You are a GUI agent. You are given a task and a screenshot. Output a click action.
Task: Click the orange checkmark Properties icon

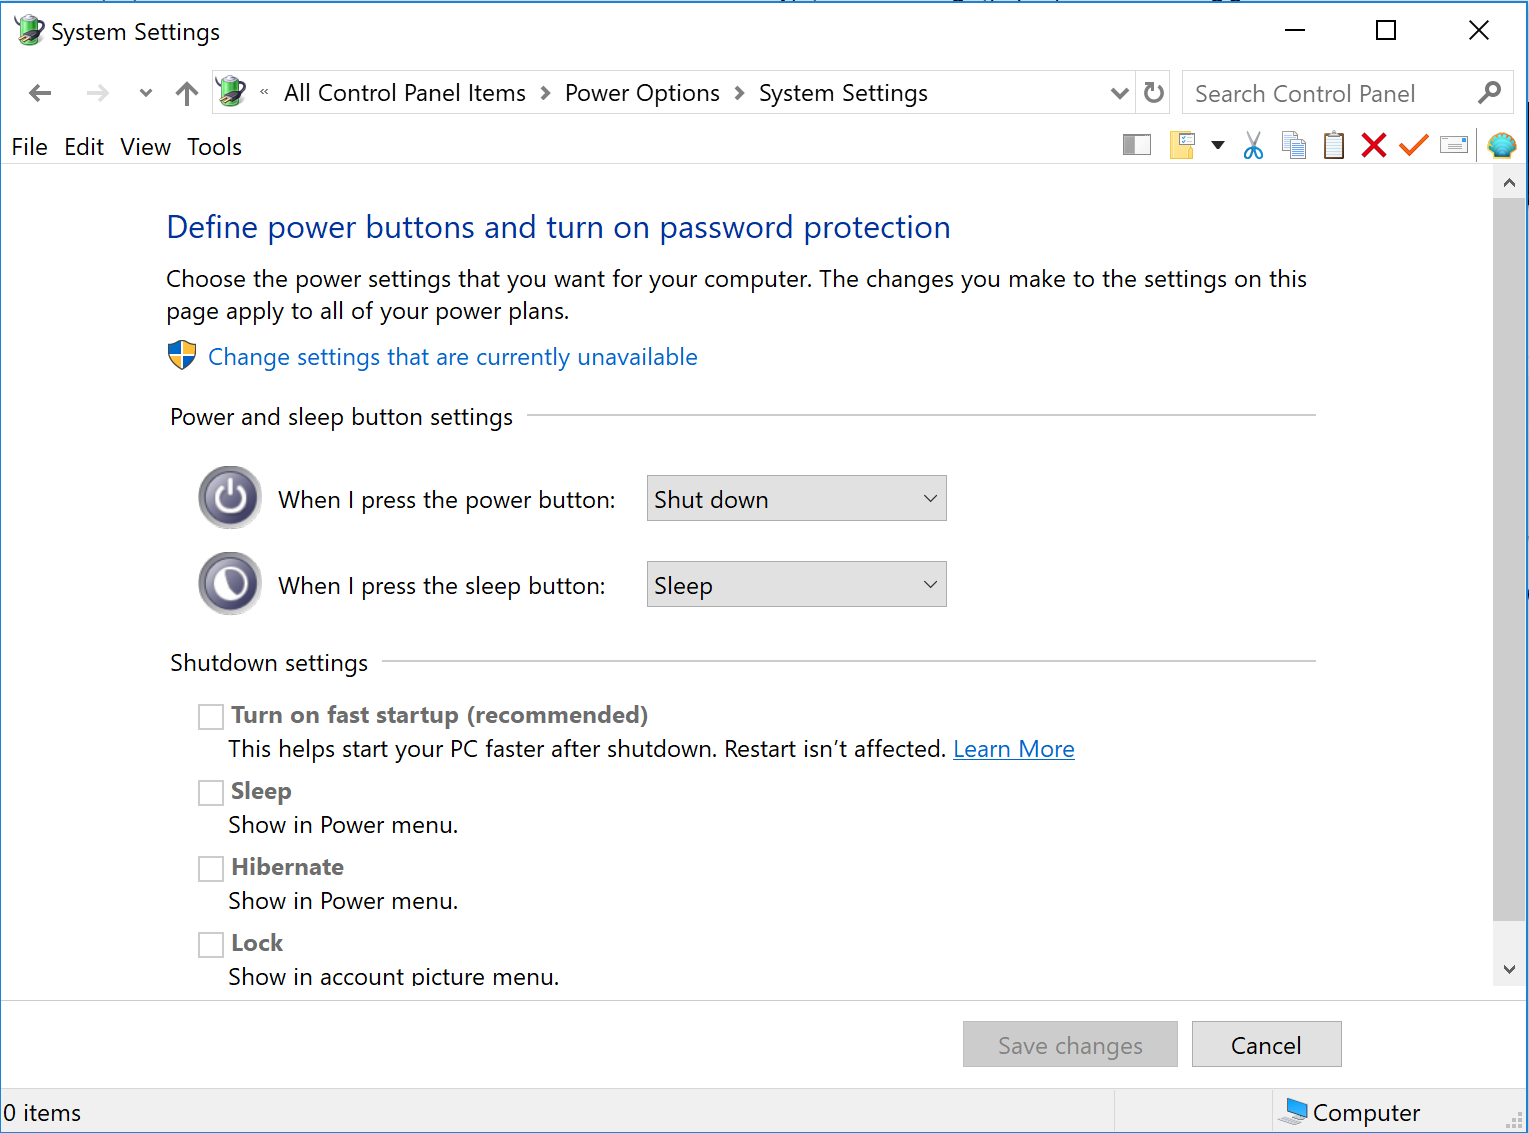pyautogui.click(x=1413, y=146)
